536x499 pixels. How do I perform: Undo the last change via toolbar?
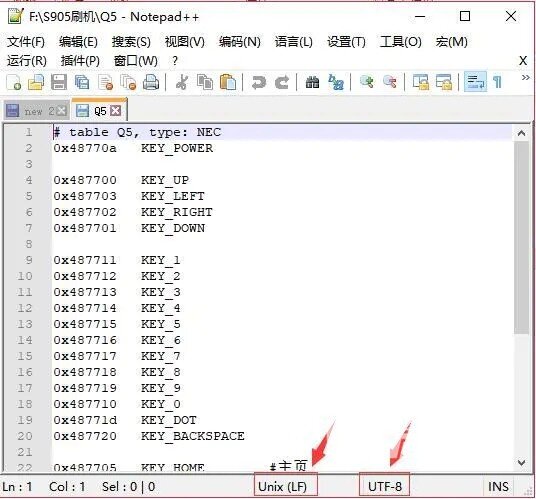tap(259, 82)
